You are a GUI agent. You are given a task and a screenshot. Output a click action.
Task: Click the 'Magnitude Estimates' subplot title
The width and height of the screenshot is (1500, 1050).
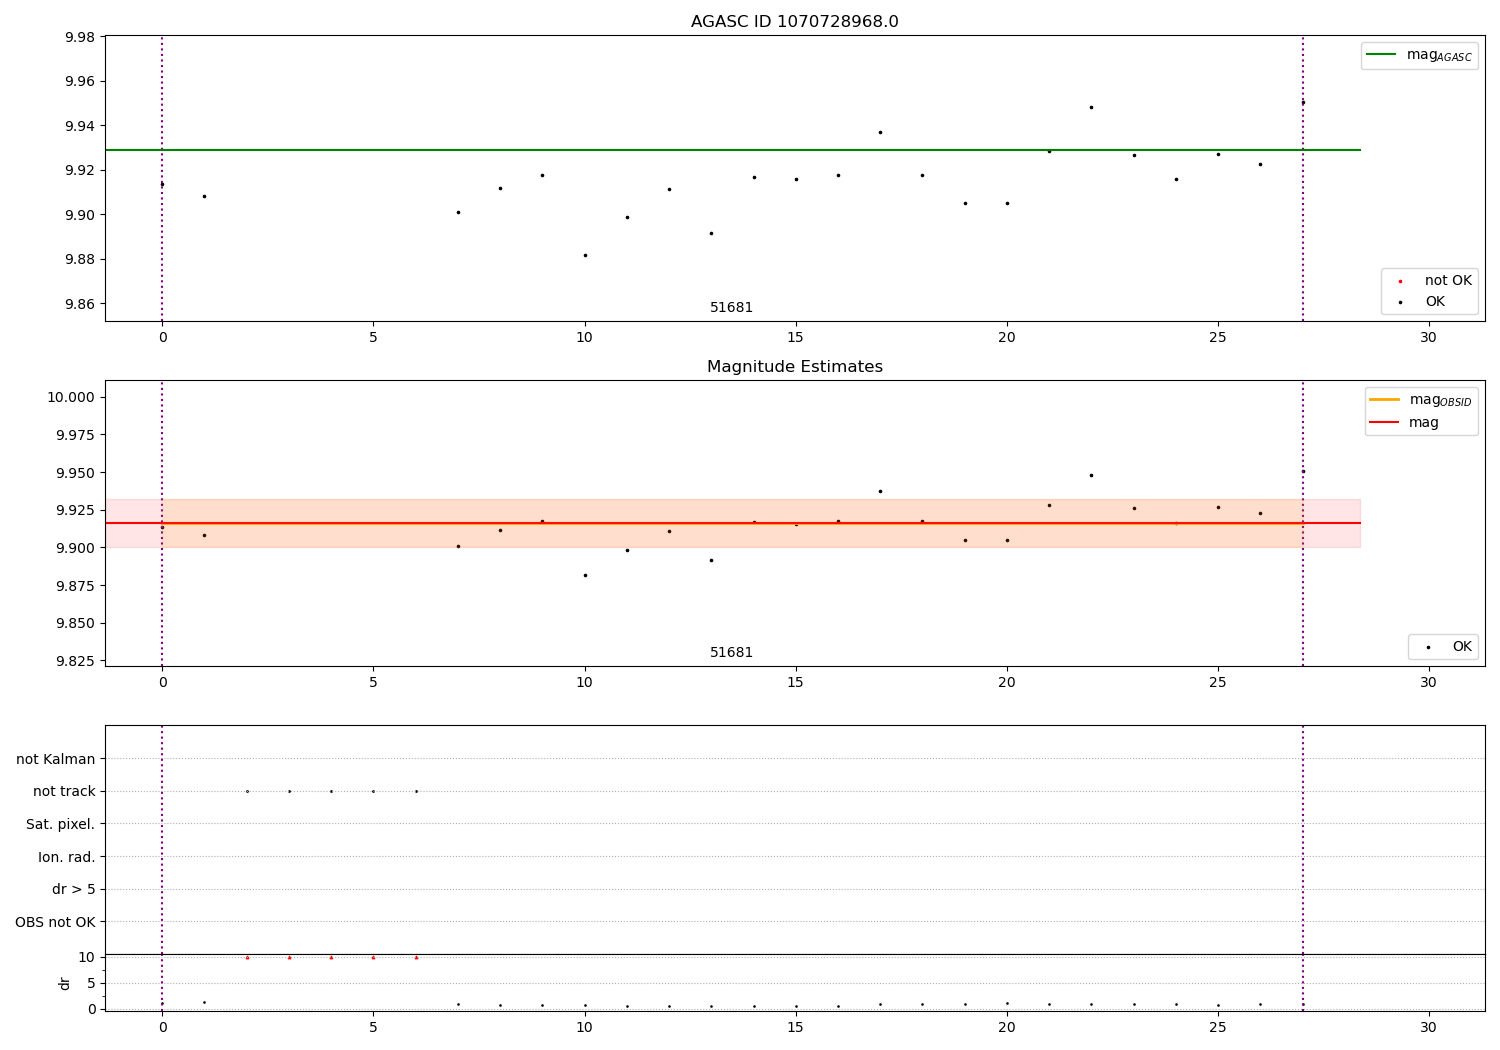[x=794, y=367]
